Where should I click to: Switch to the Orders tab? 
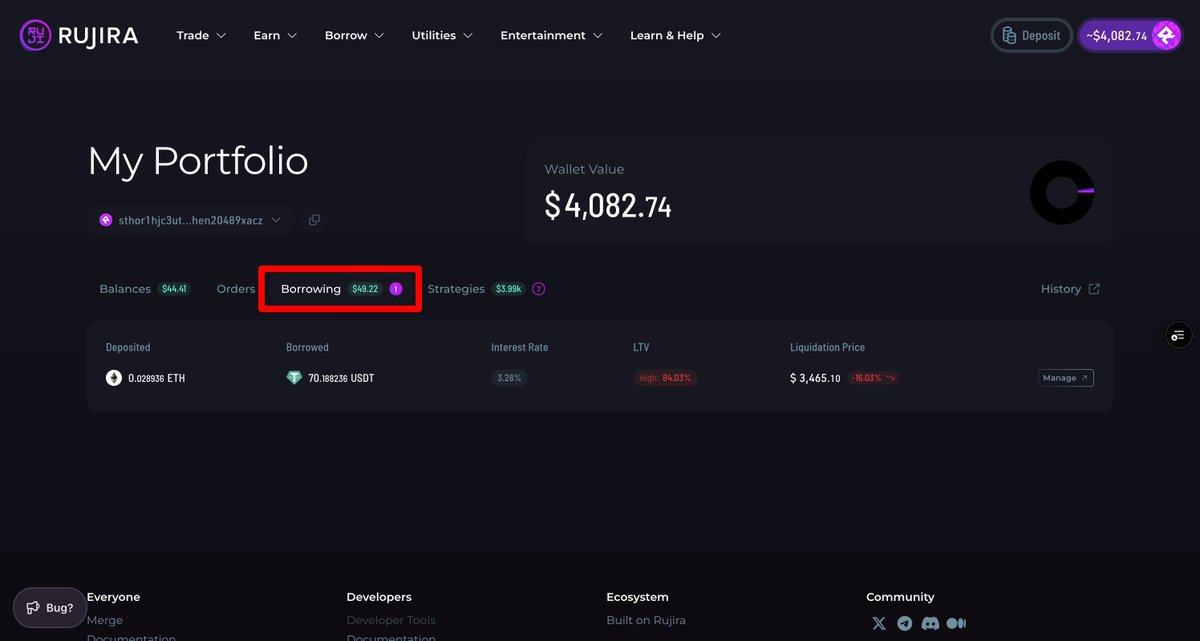(x=236, y=289)
